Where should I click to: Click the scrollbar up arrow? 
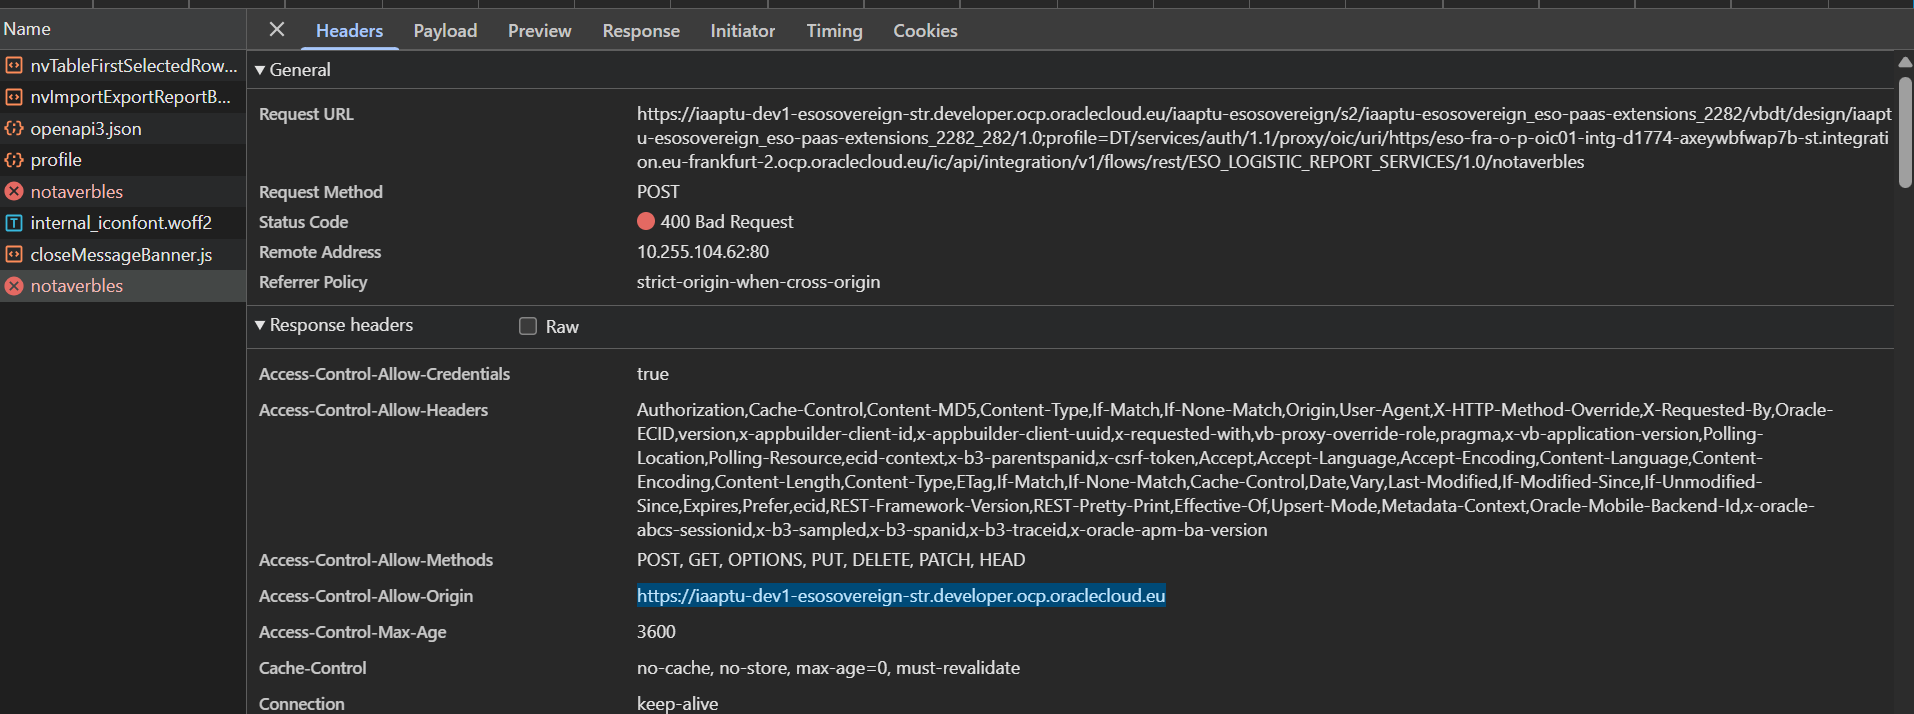(1905, 62)
